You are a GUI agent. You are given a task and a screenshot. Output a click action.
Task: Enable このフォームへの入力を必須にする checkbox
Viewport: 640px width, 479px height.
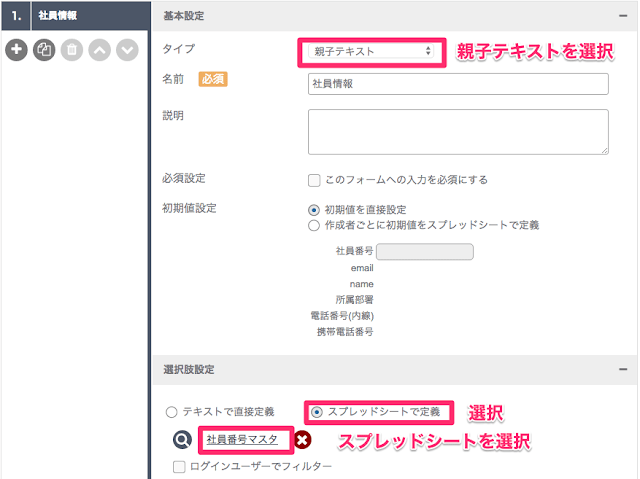[x=314, y=180]
